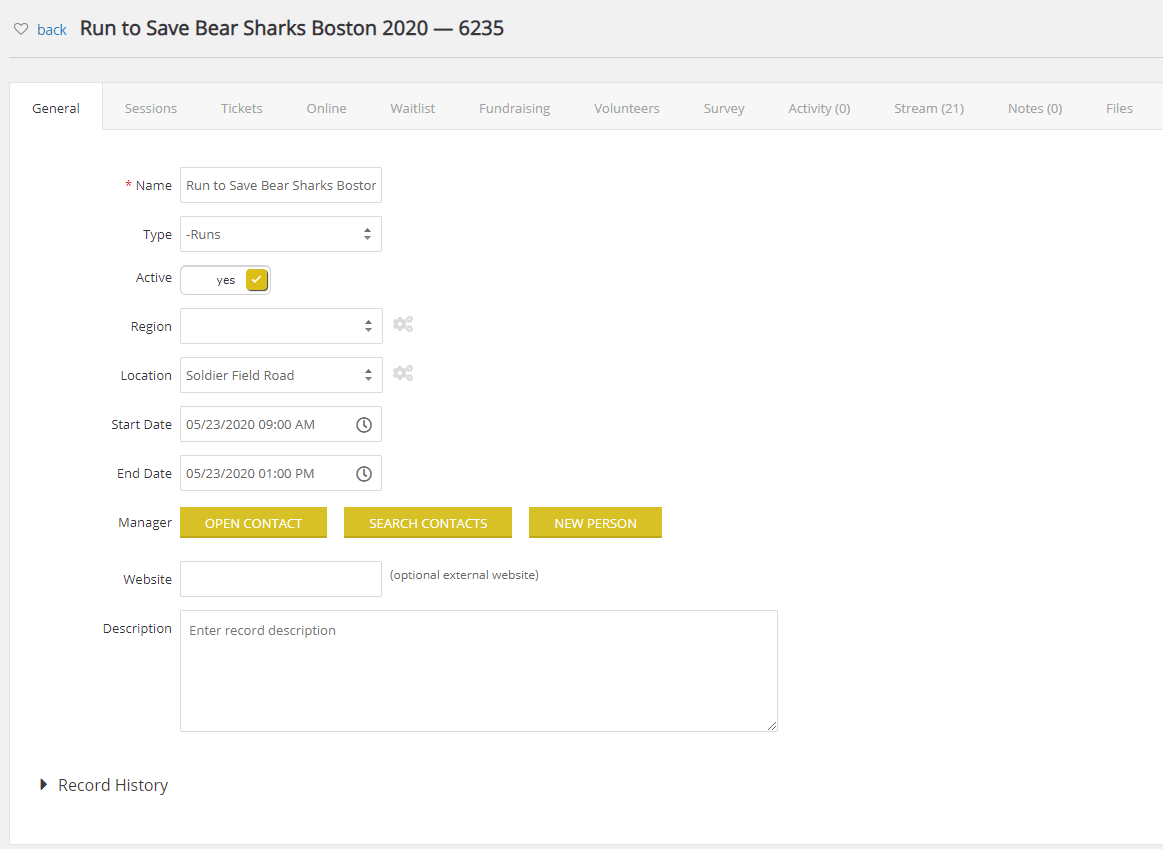Viewport: 1163px width, 849px height.
Task: Open the Location dropdown
Action: (x=281, y=375)
